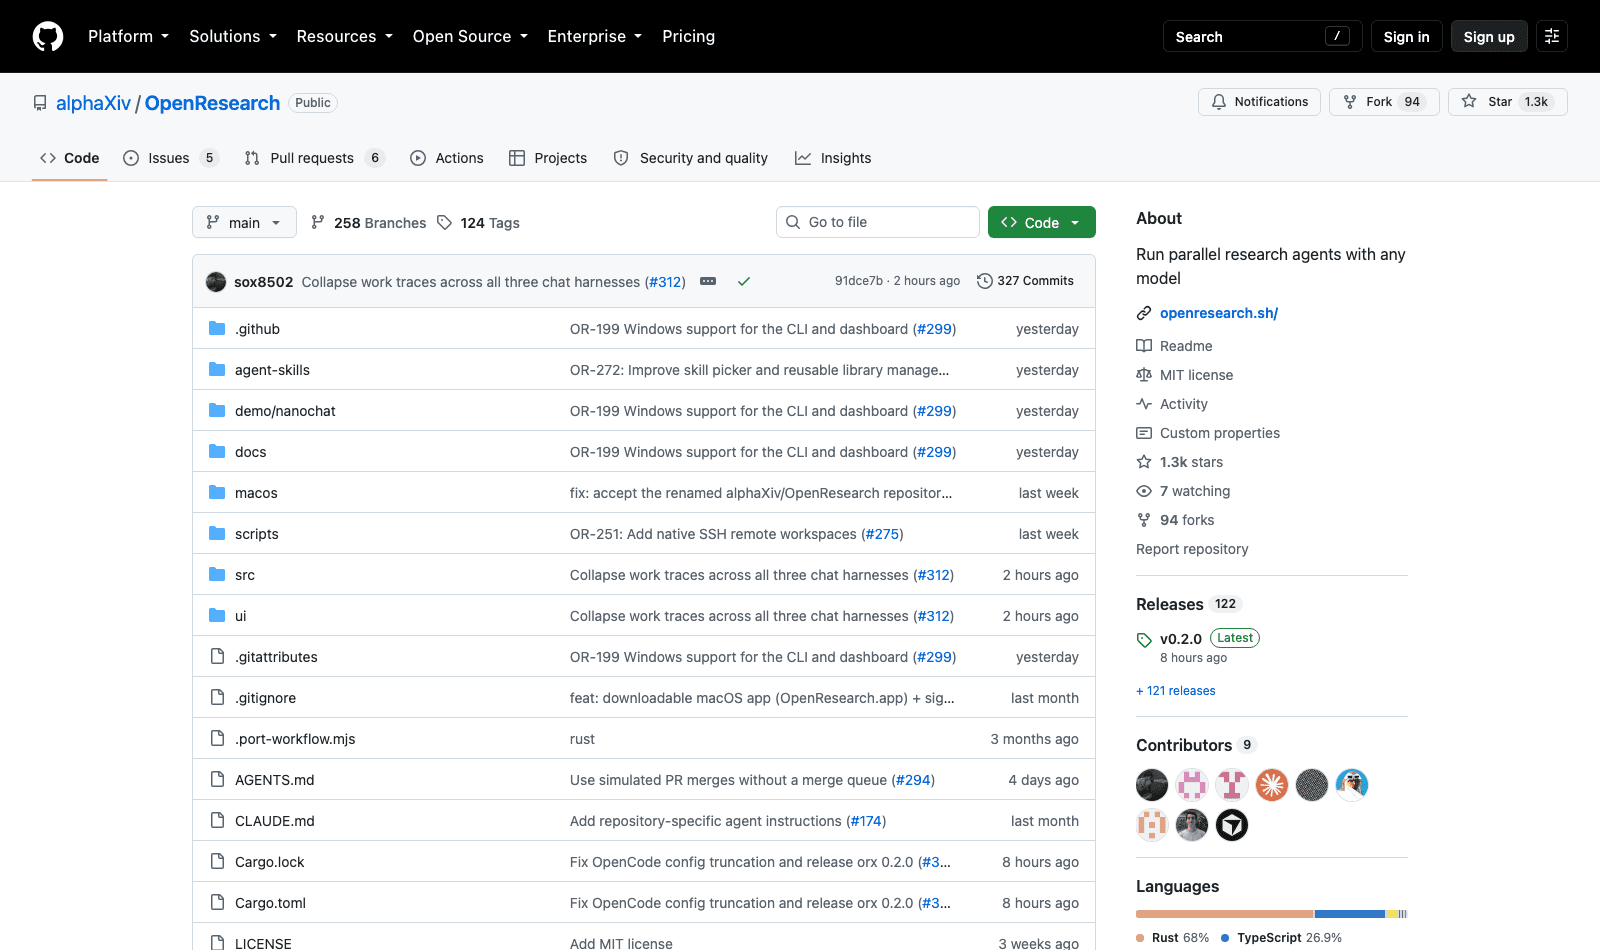Open the GitHub homepage logo

coord(48,36)
